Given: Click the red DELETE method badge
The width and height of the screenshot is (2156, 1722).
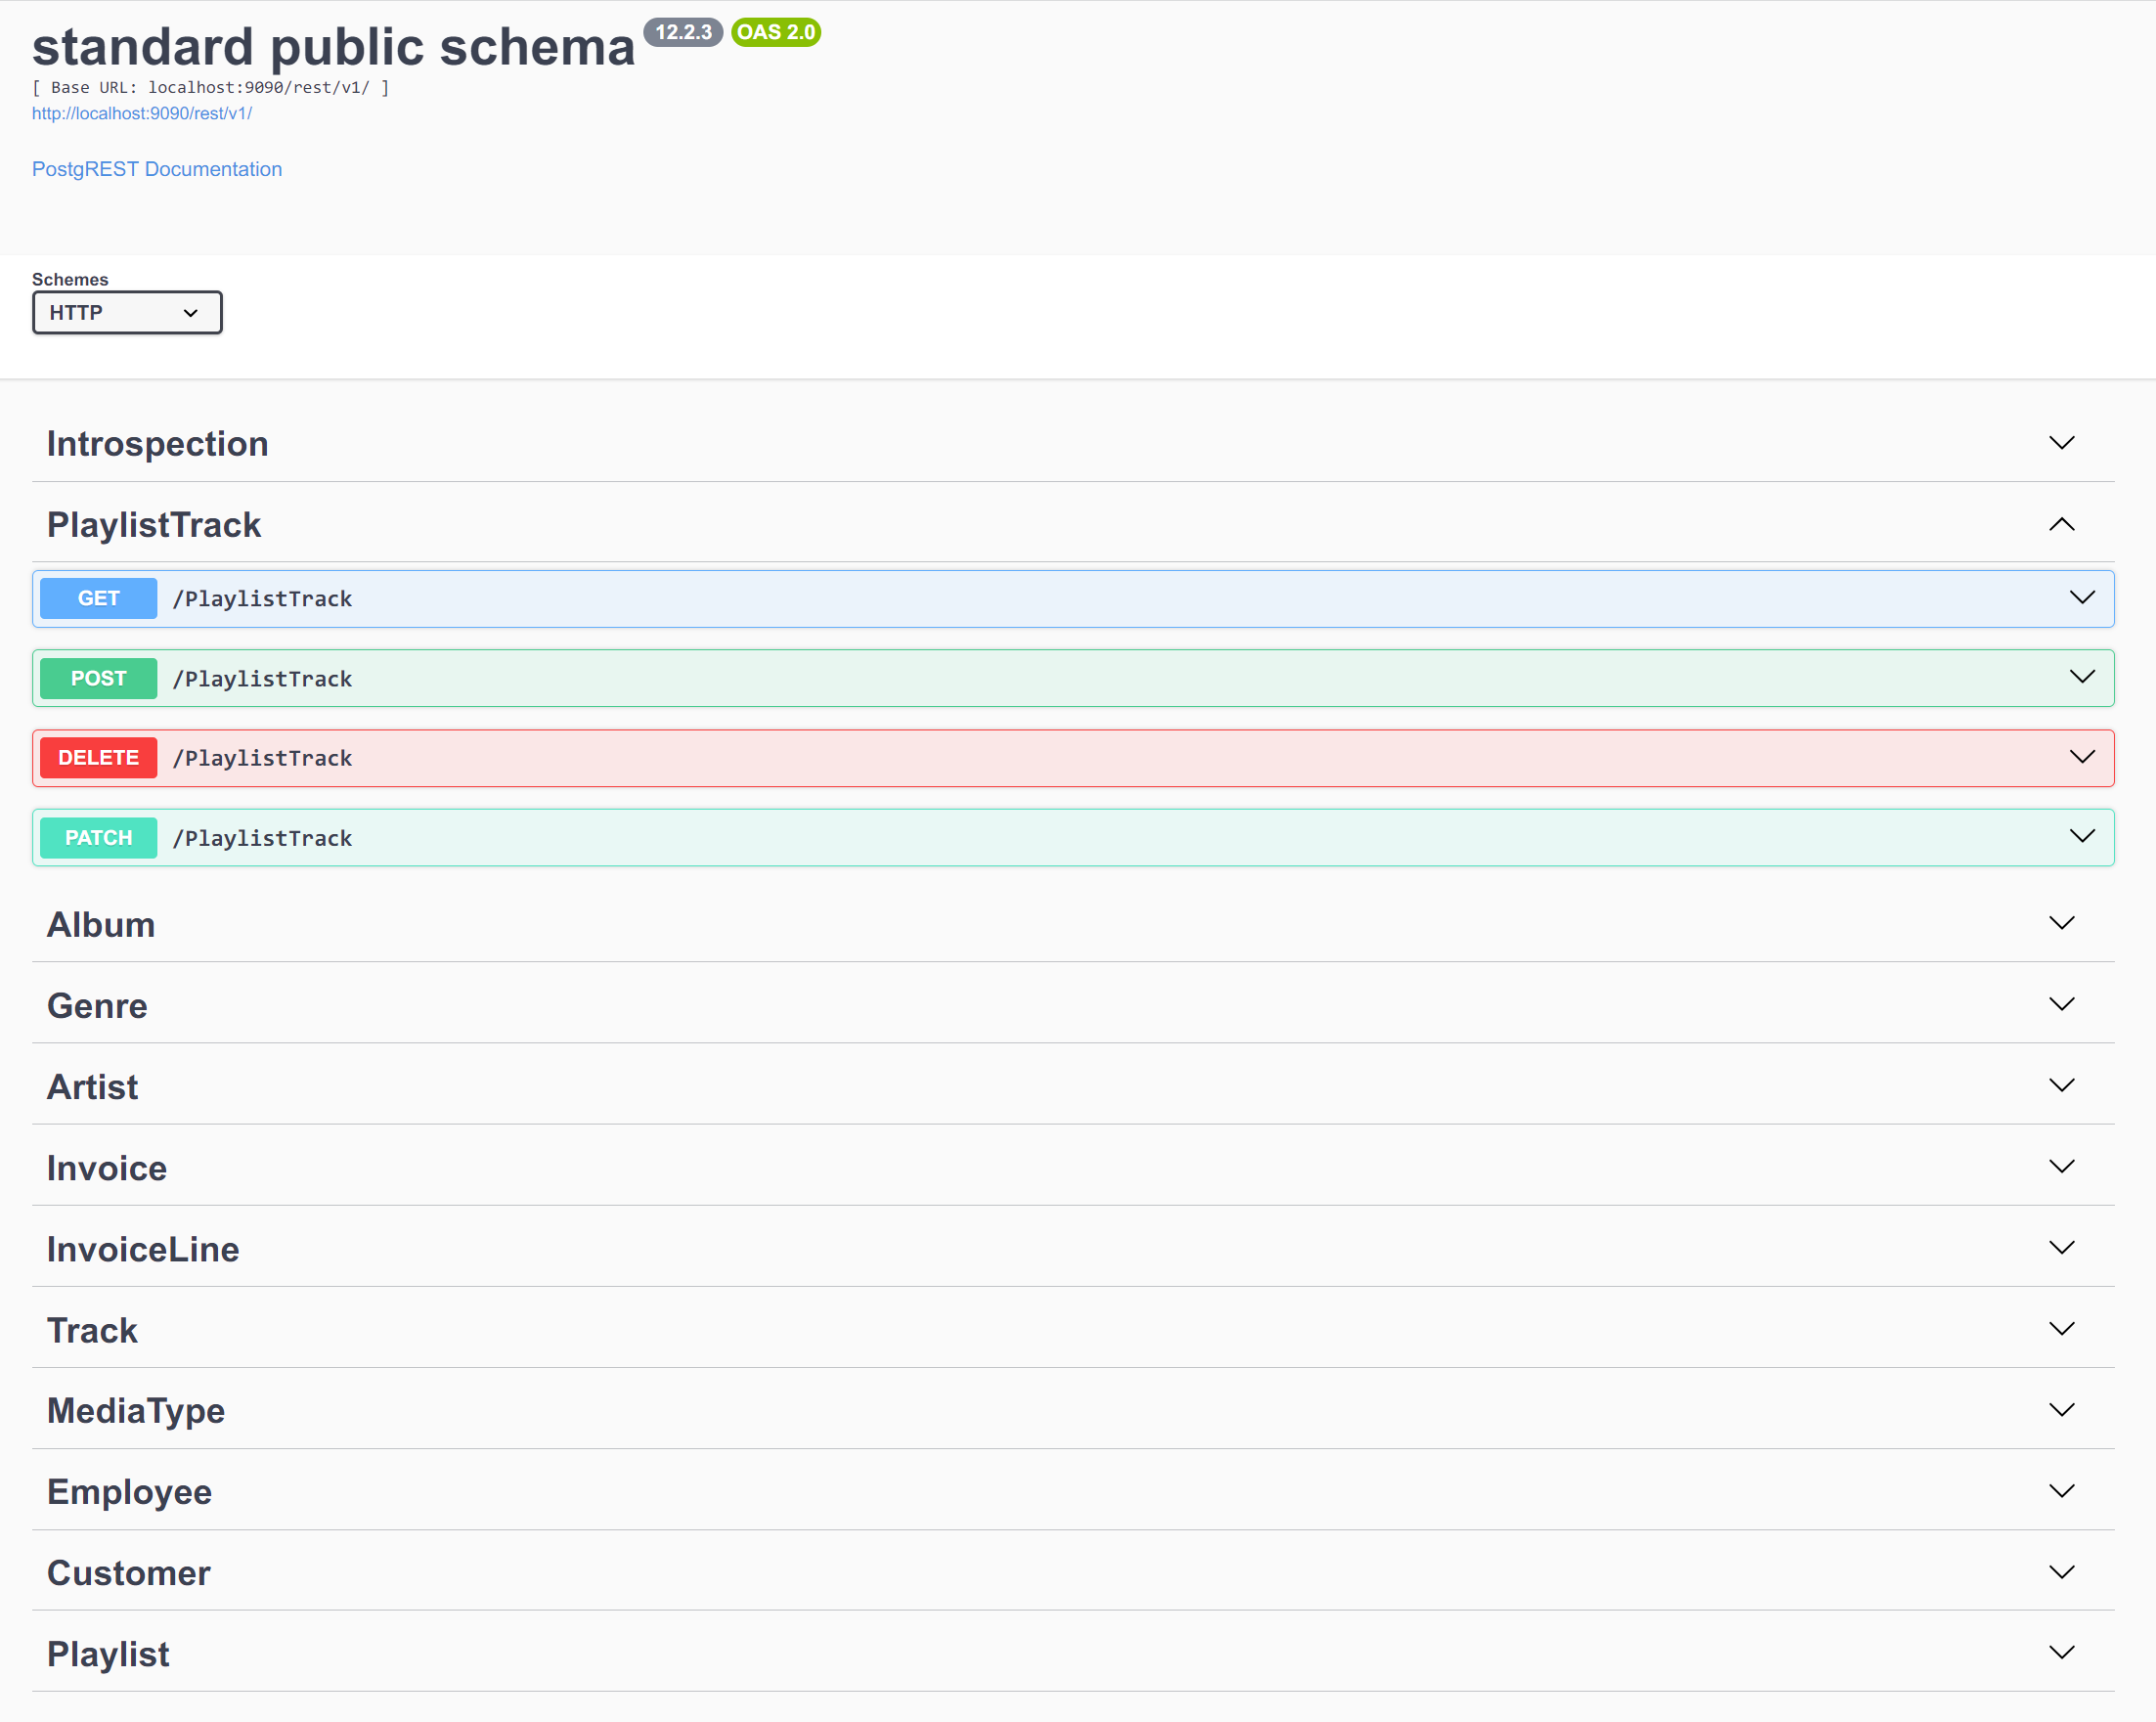Looking at the screenshot, I should [98, 757].
